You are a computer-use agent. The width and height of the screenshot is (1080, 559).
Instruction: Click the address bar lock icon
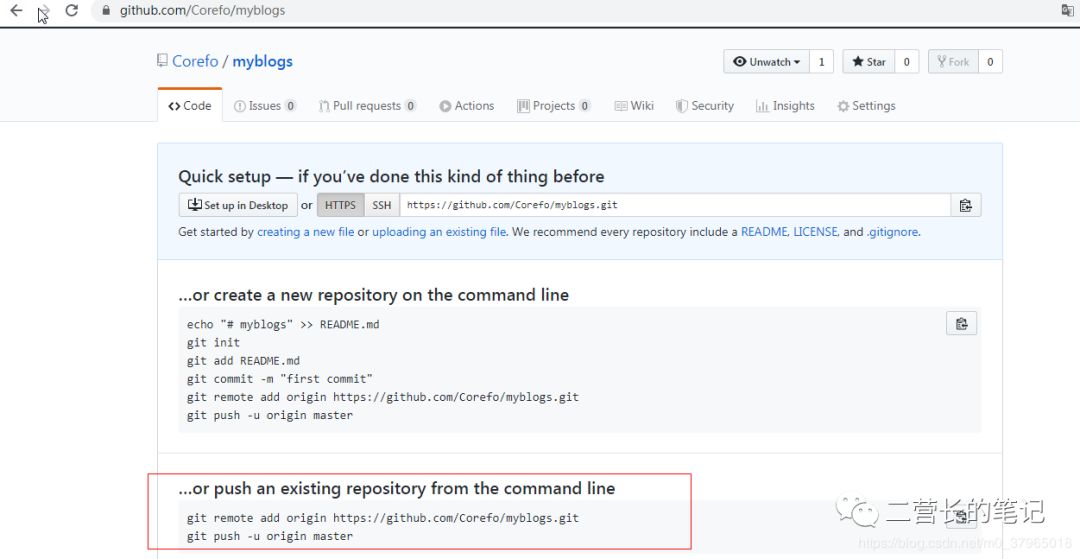coord(105,10)
